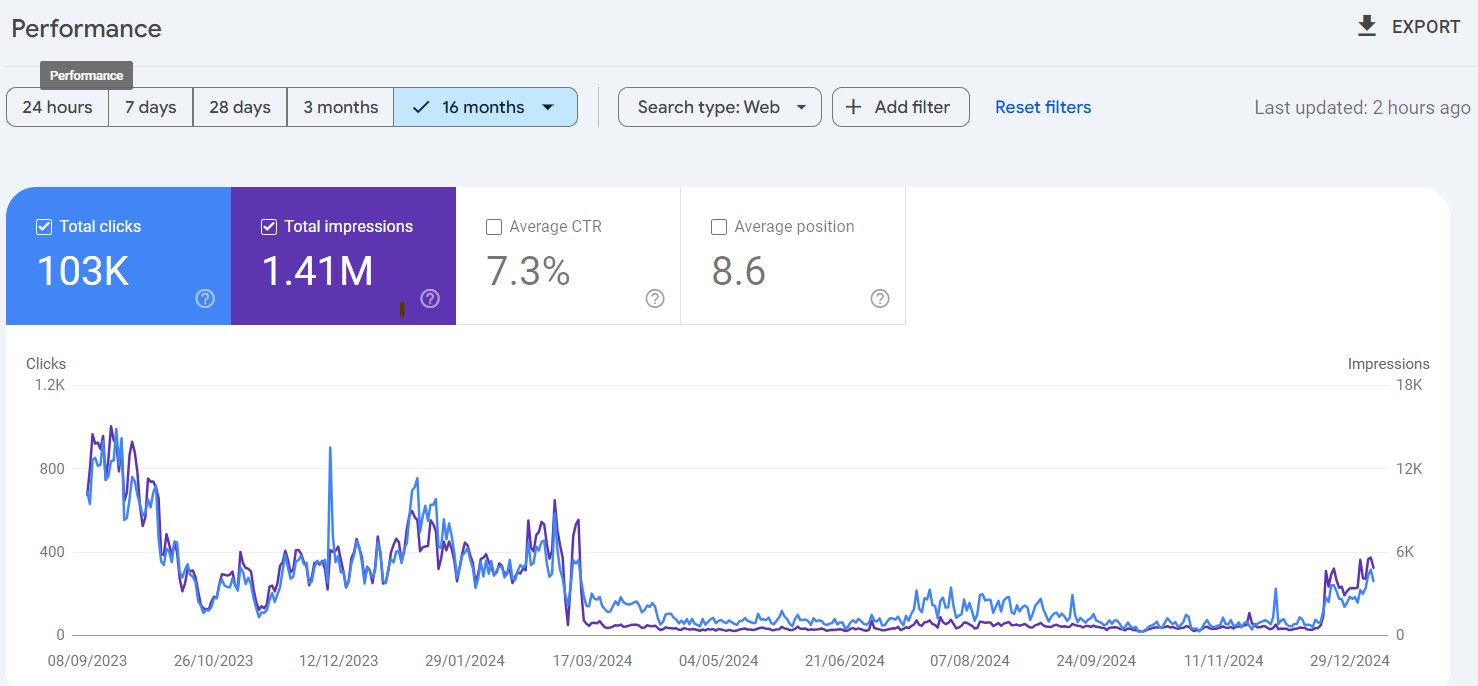Expand the 16 months date range dropdown arrow
This screenshot has width=1478, height=686.
(x=547, y=107)
